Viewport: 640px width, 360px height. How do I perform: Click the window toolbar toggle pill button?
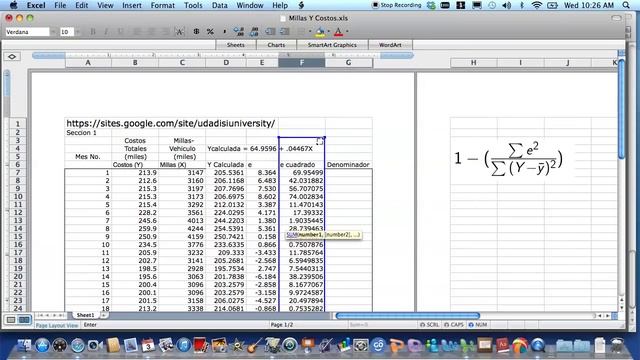pos(616,18)
